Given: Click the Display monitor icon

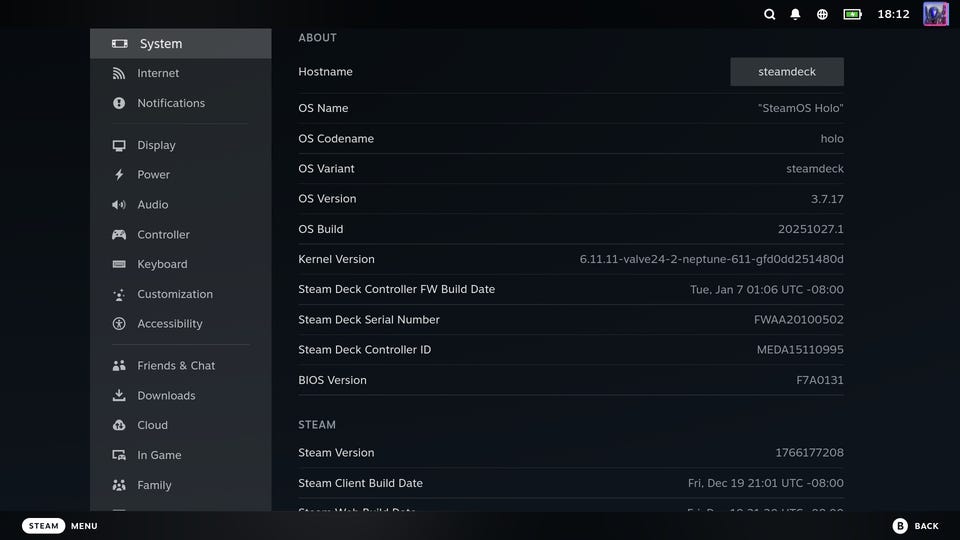Looking at the screenshot, I should tap(119, 145).
